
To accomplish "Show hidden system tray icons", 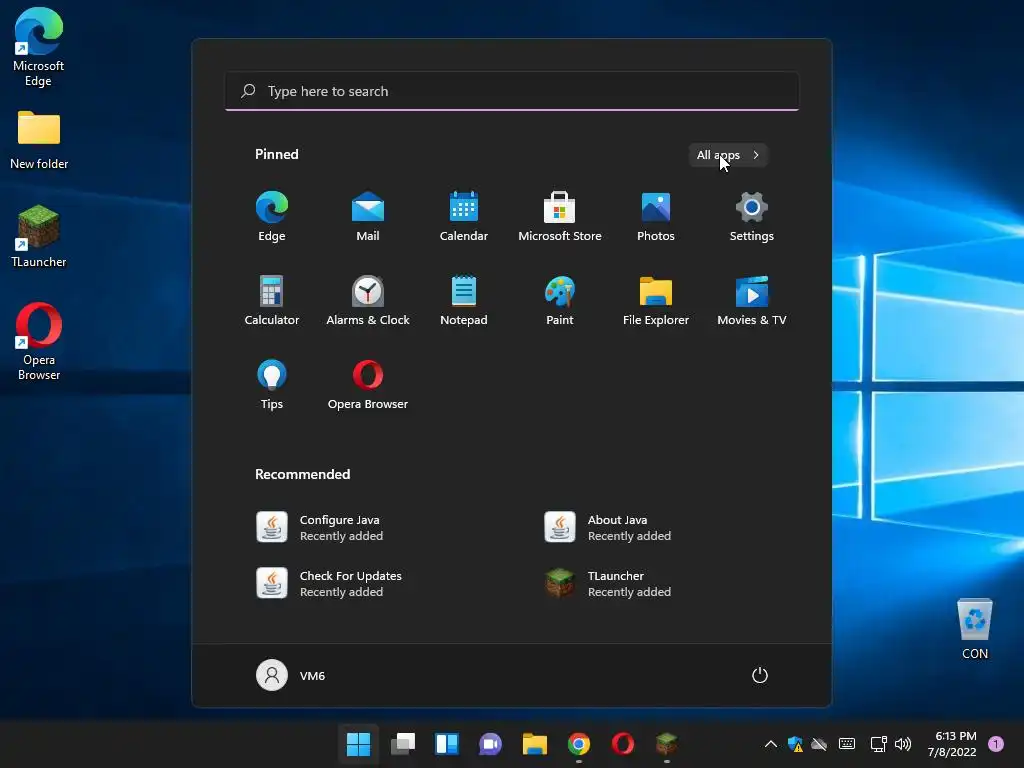I will pyautogui.click(x=771, y=744).
